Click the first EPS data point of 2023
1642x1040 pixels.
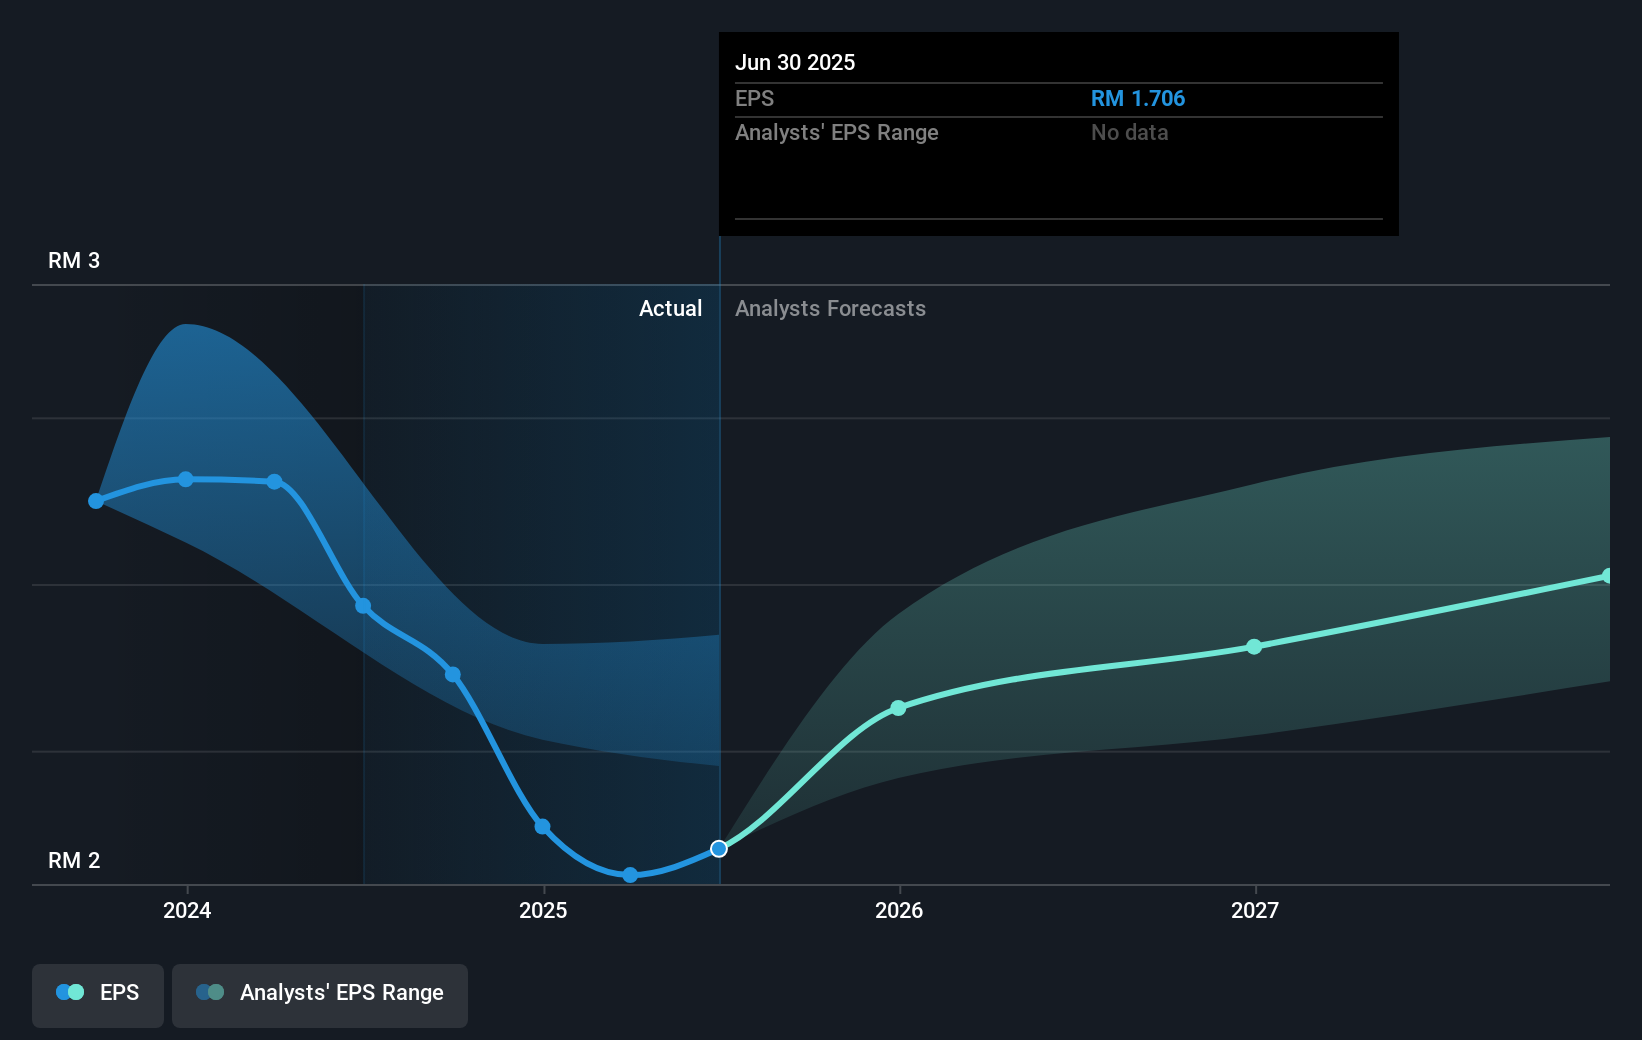pyautogui.click(x=96, y=501)
